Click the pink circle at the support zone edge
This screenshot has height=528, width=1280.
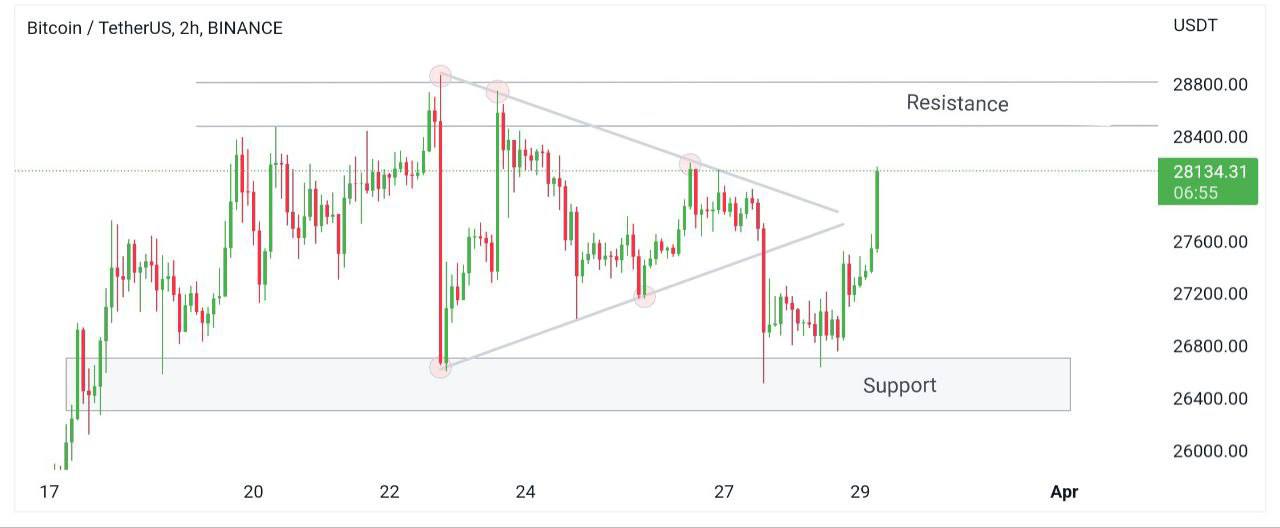(x=440, y=368)
